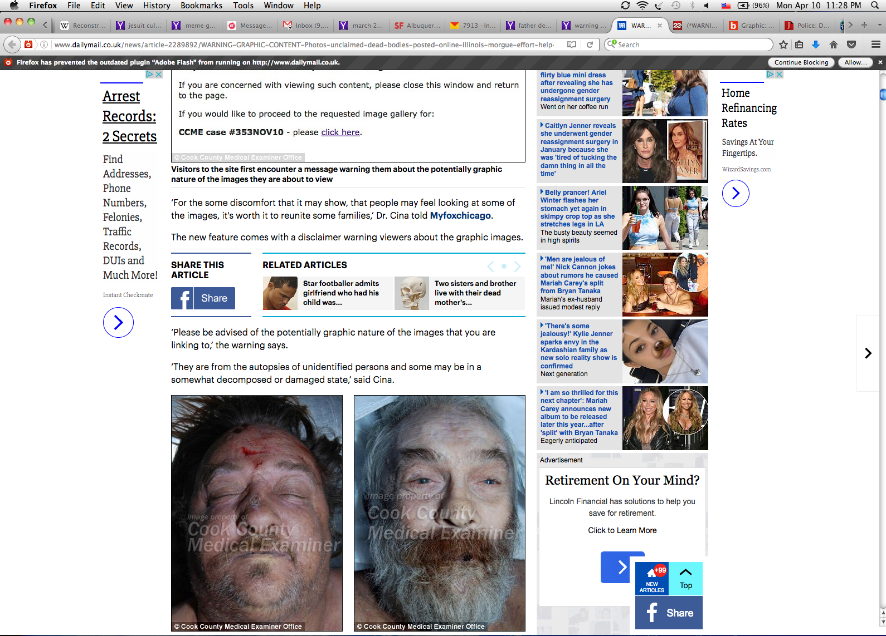This screenshot has width=886, height=636.
Task: Switch to the Albuquer... tab
Action: coord(417,25)
